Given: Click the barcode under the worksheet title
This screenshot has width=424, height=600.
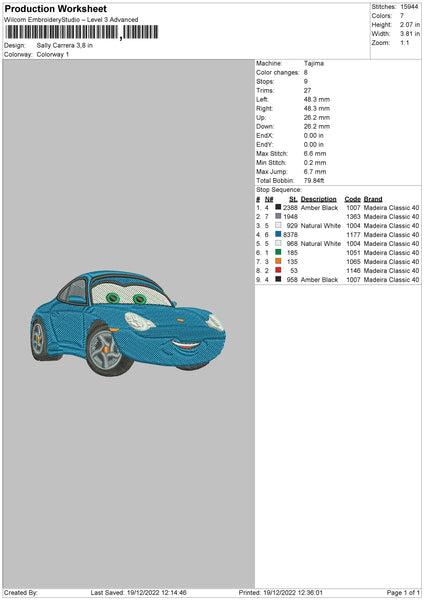Looking at the screenshot, I should point(82,33).
